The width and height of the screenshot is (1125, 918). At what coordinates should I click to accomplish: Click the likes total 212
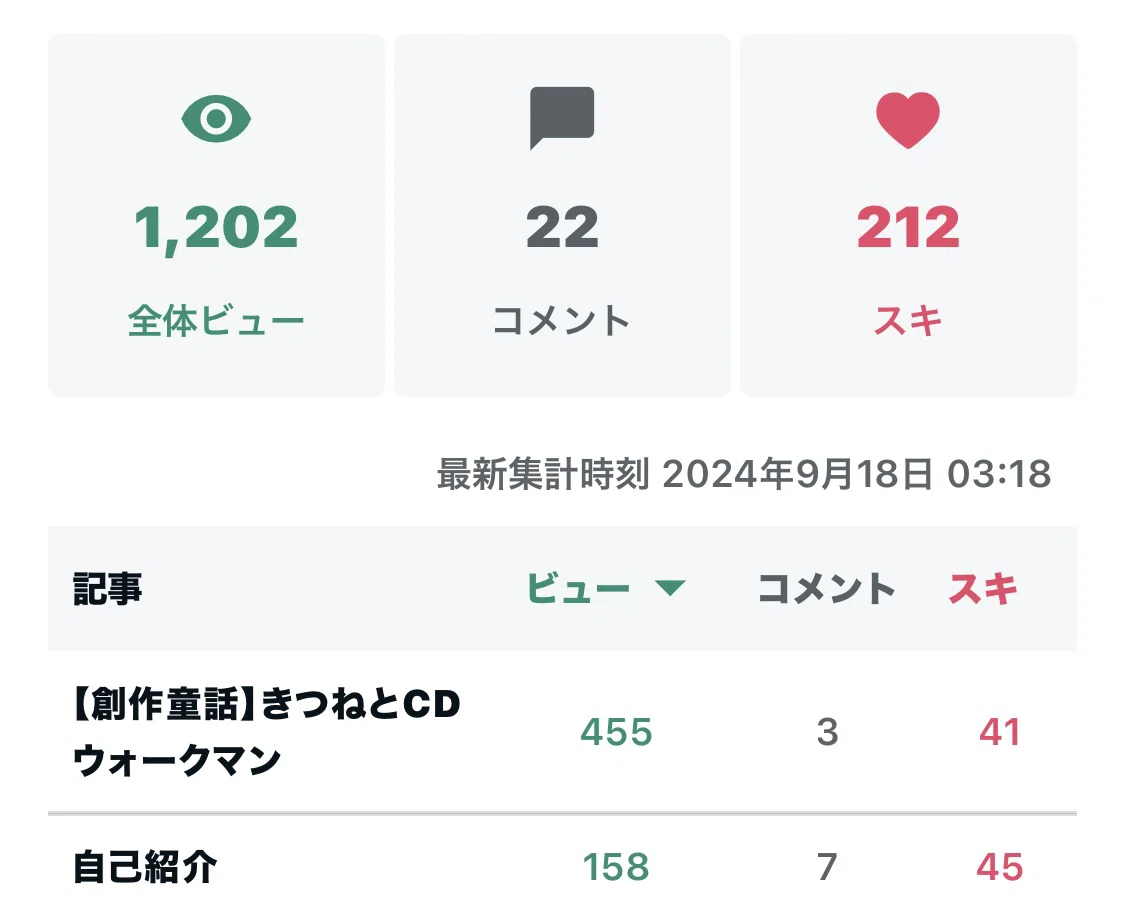(908, 228)
